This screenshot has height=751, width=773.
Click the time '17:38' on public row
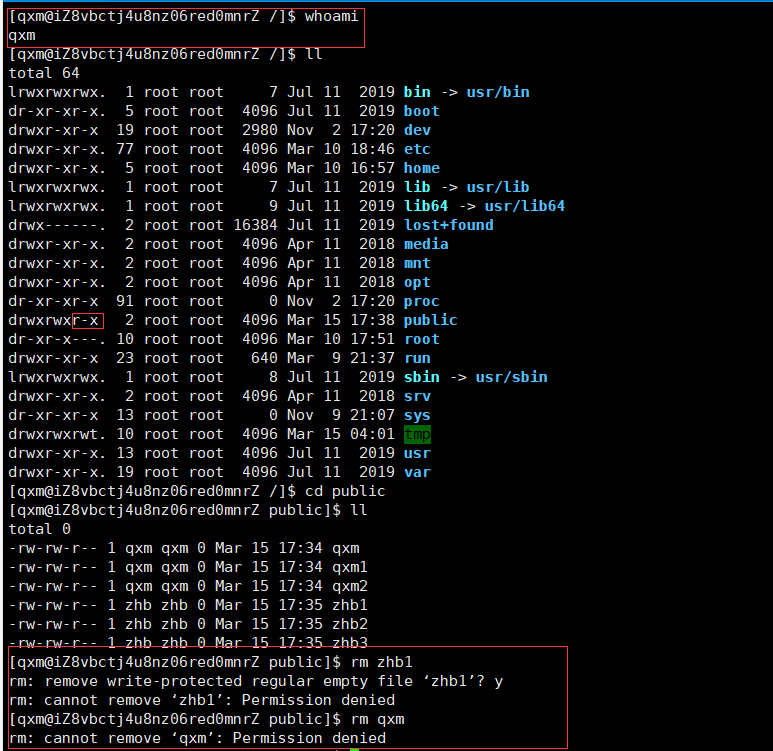372,321
